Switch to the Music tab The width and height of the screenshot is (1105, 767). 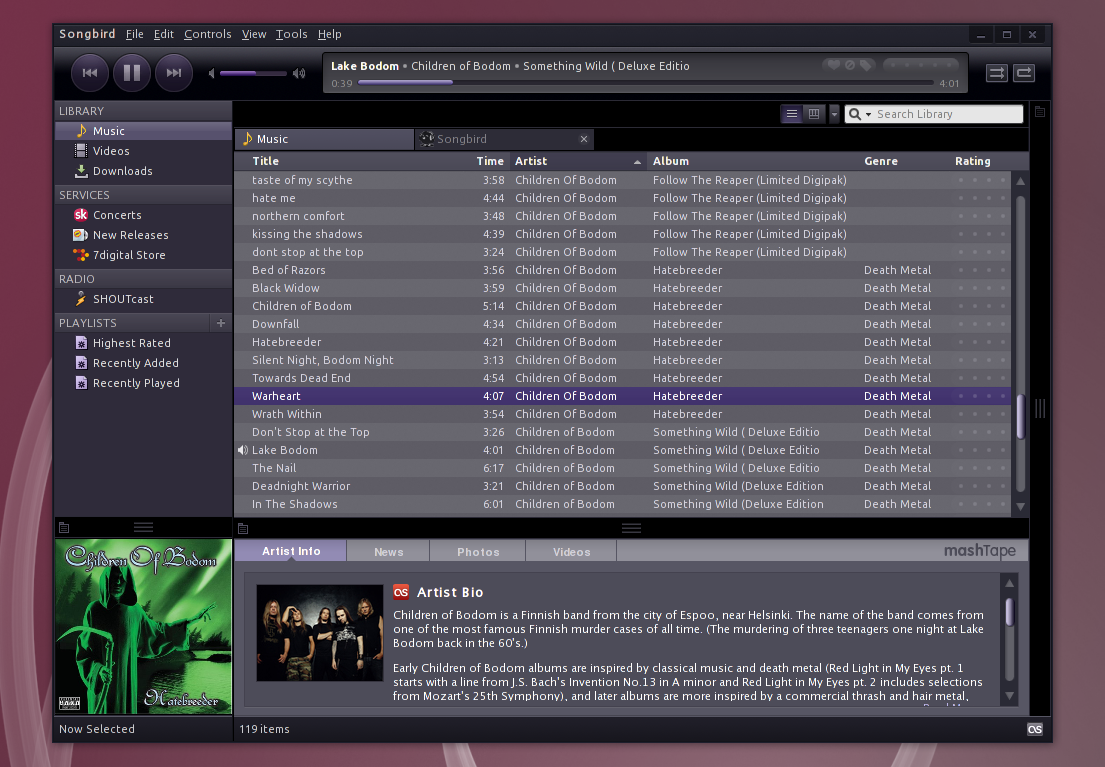coord(324,140)
